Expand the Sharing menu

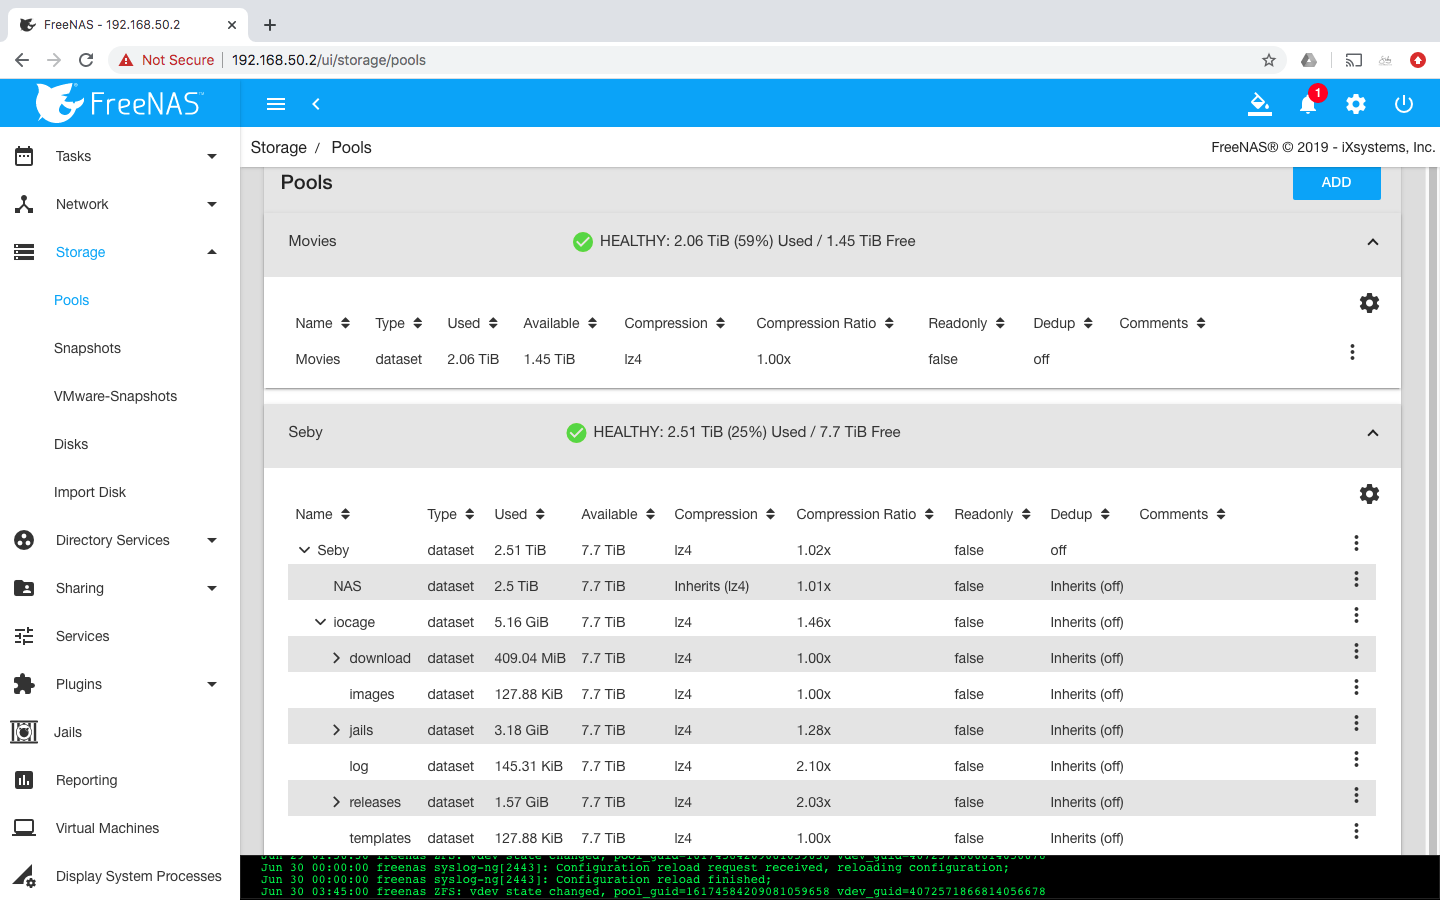point(120,588)
